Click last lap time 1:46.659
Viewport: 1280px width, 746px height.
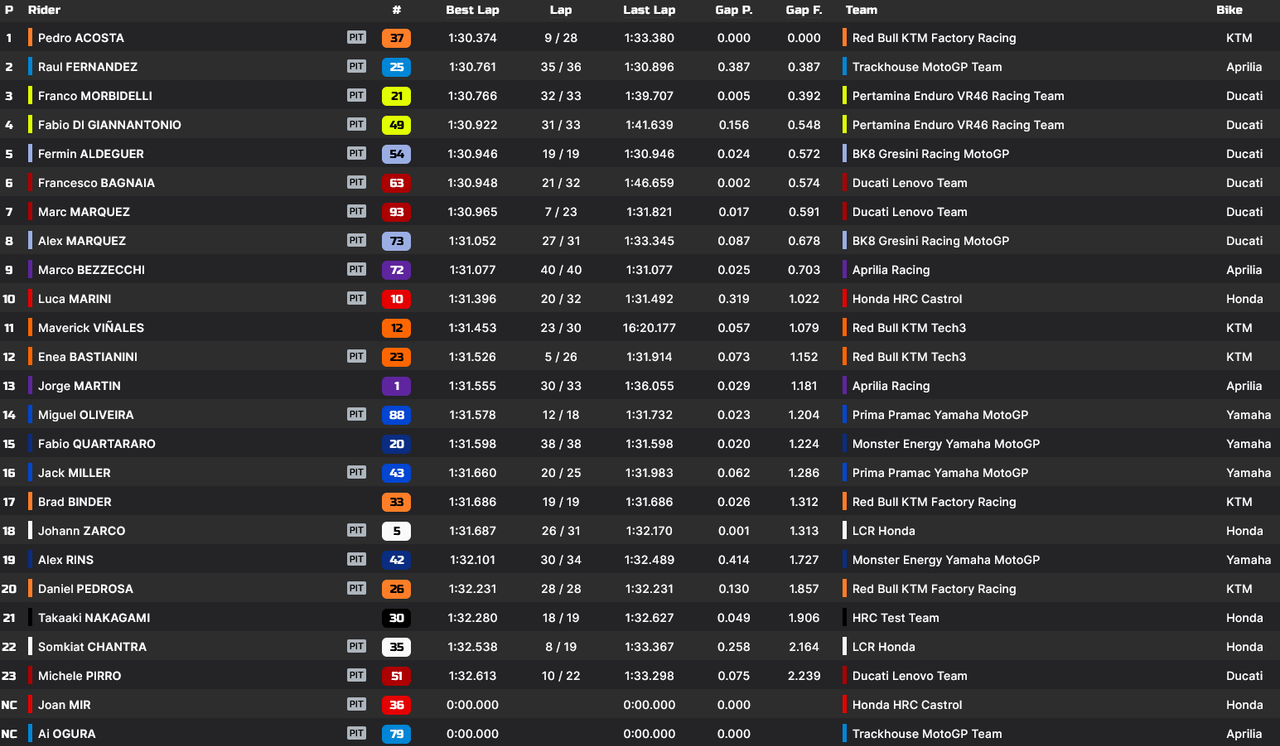point(649,183)
